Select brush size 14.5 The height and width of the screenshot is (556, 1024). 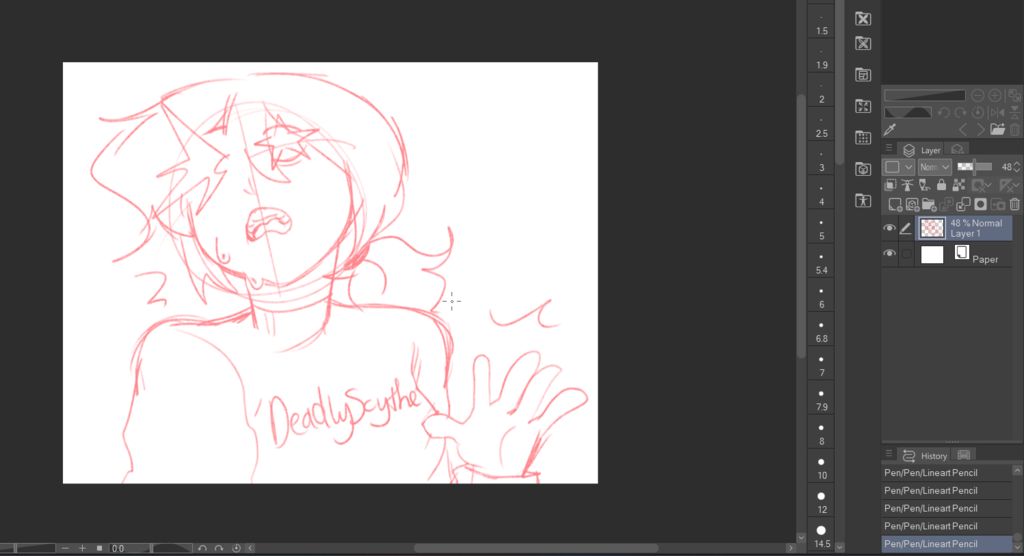click(822, 536)
